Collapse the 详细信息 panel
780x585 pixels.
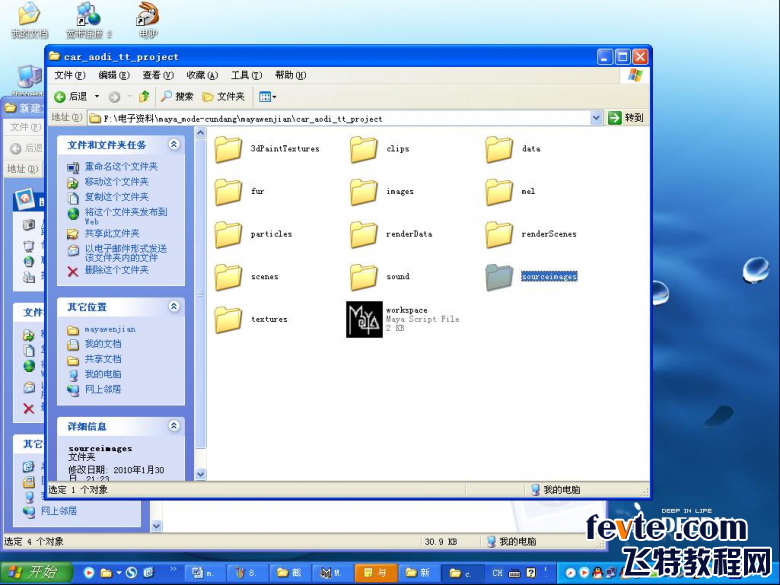point(174,425)
